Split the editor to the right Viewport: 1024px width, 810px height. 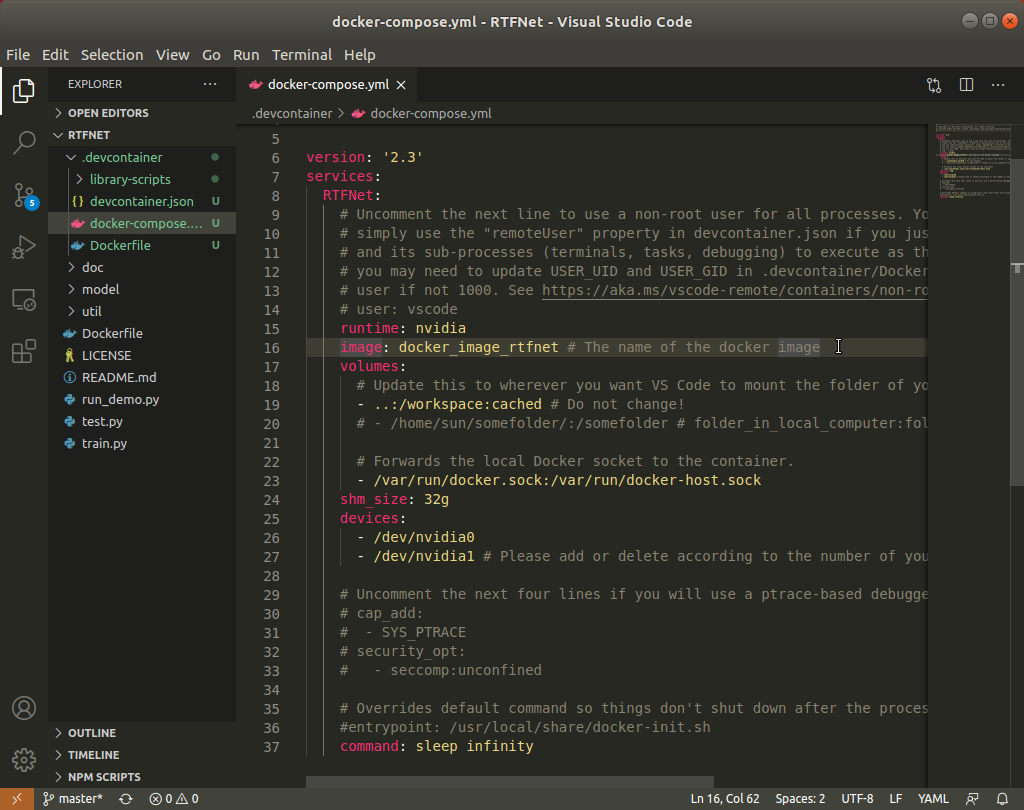(x=967, y=85)
